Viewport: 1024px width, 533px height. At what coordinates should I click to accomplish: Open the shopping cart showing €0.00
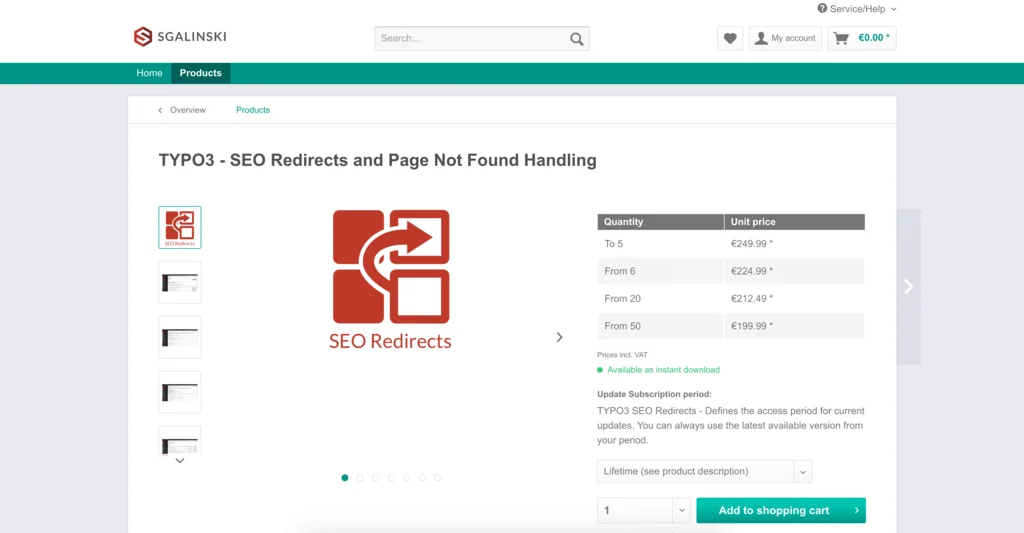click(861, 39)
